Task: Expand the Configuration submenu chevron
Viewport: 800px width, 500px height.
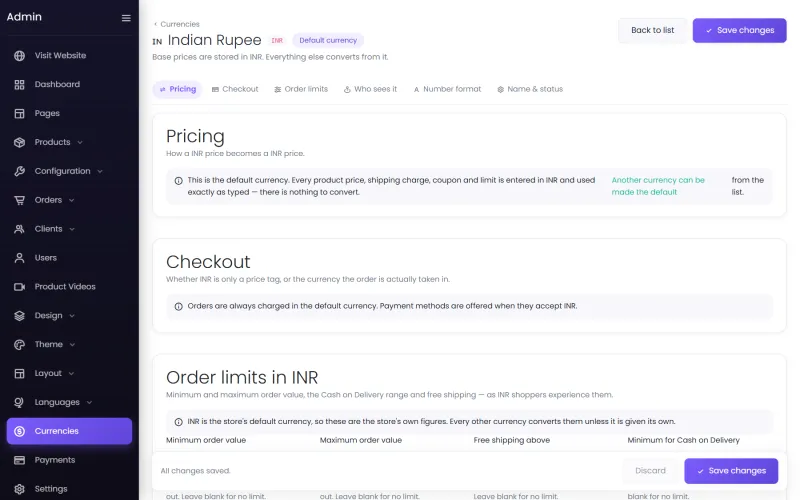Action: point(100,171)
